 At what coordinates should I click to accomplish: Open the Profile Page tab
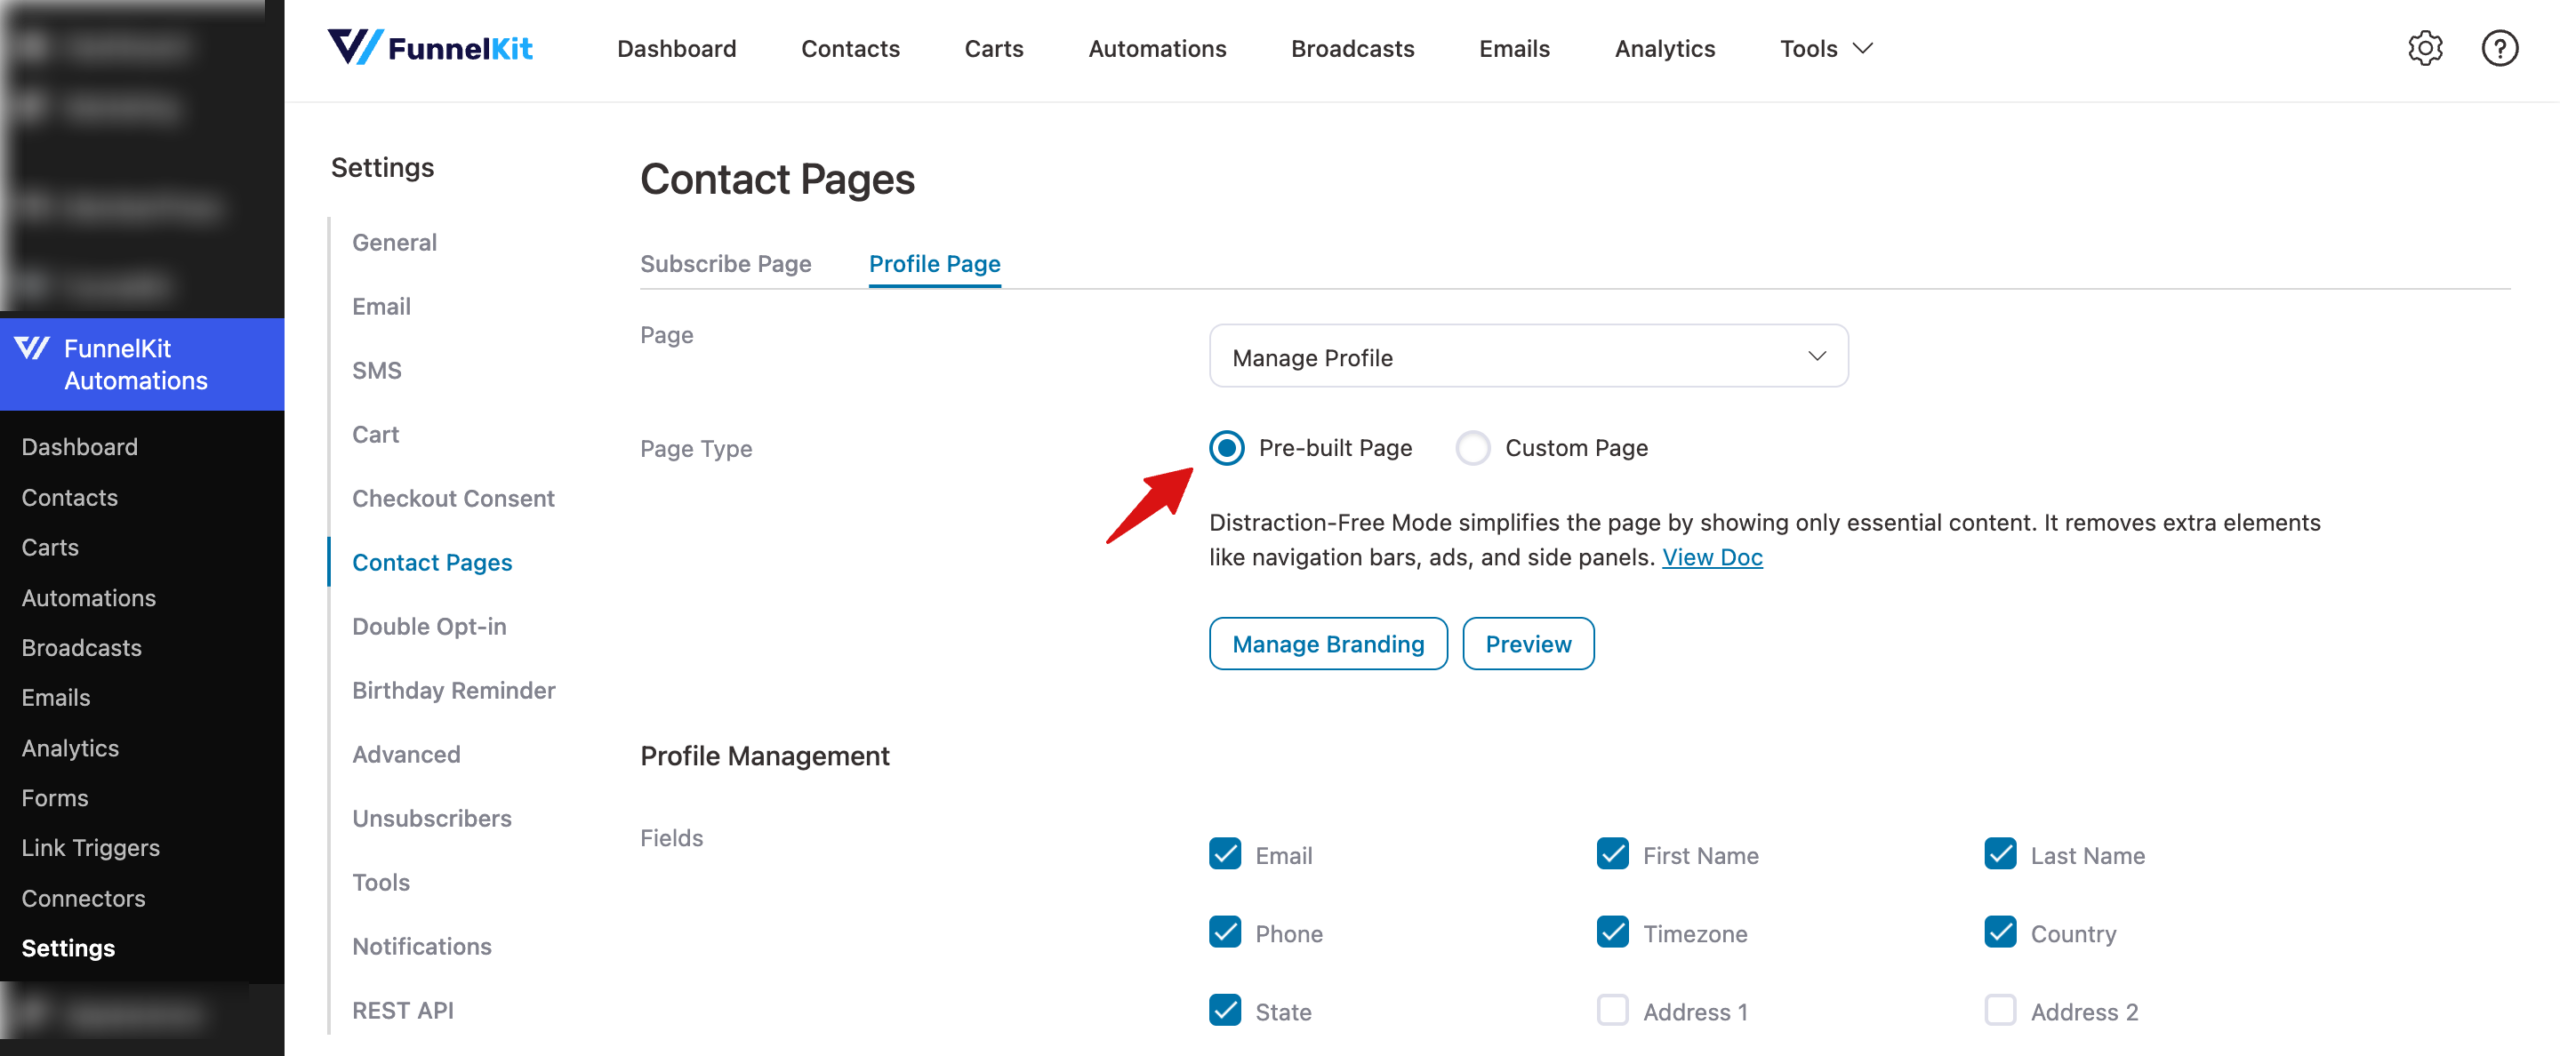[x=934, y=263]
